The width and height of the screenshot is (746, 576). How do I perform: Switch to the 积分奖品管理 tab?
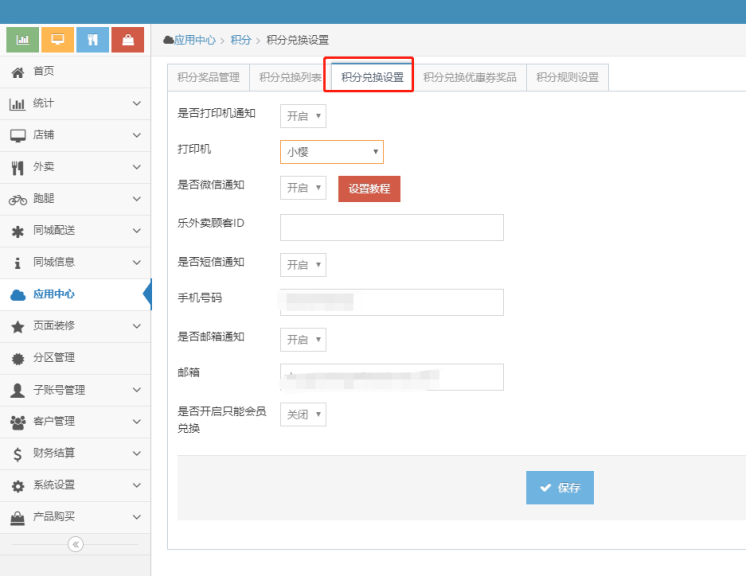coord(208,77)
